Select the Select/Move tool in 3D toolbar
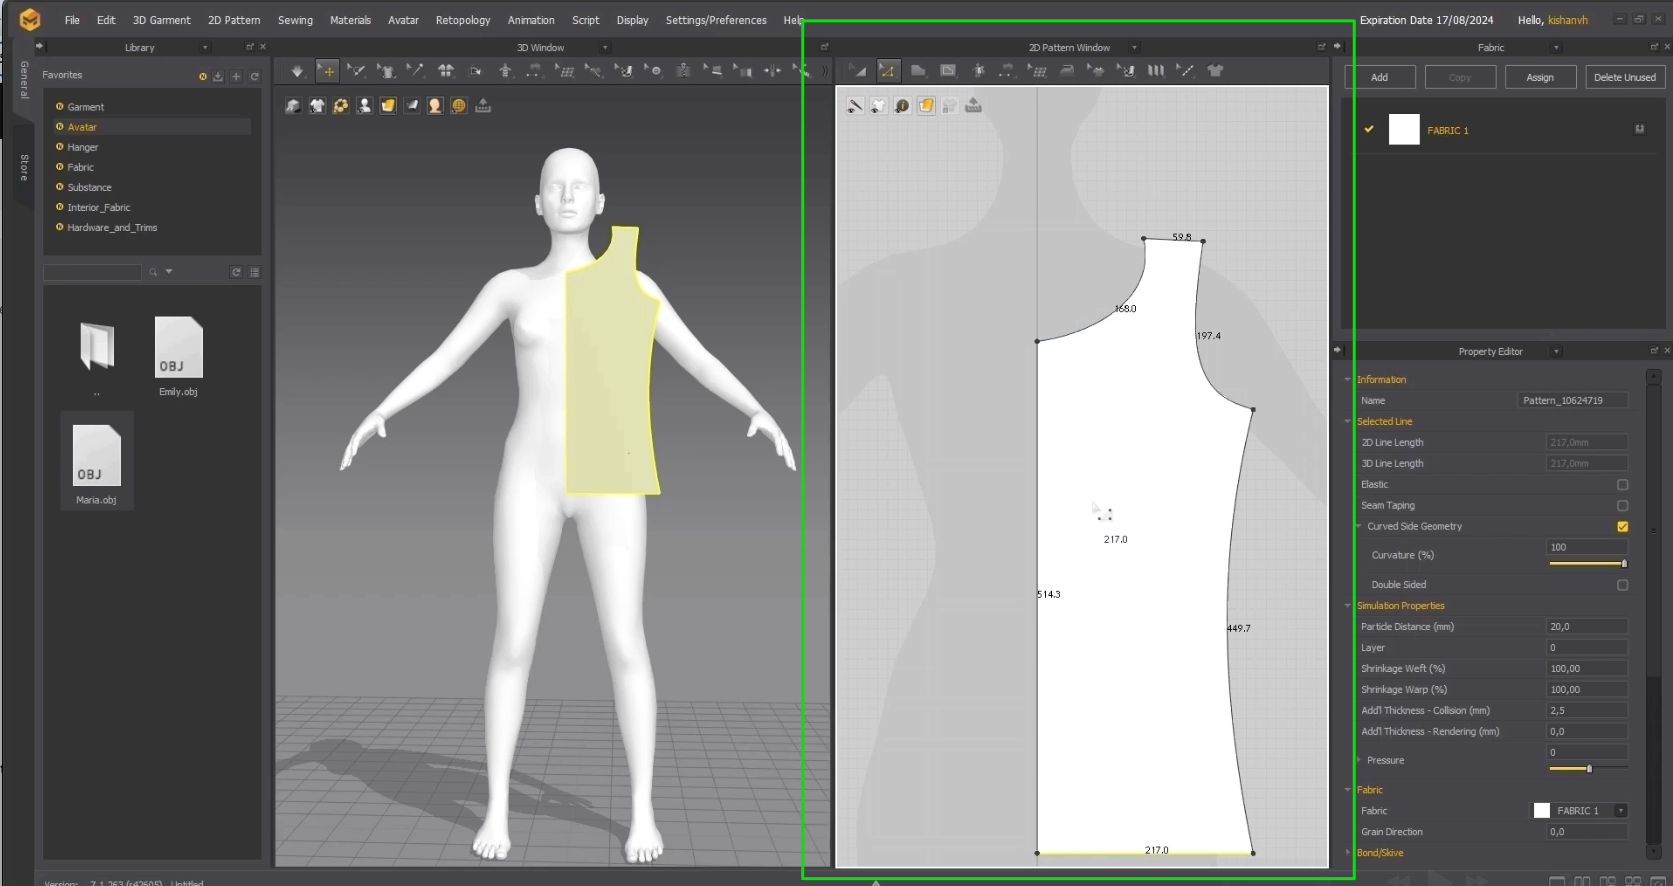The image size is (1673, 886). click(327, 71)
